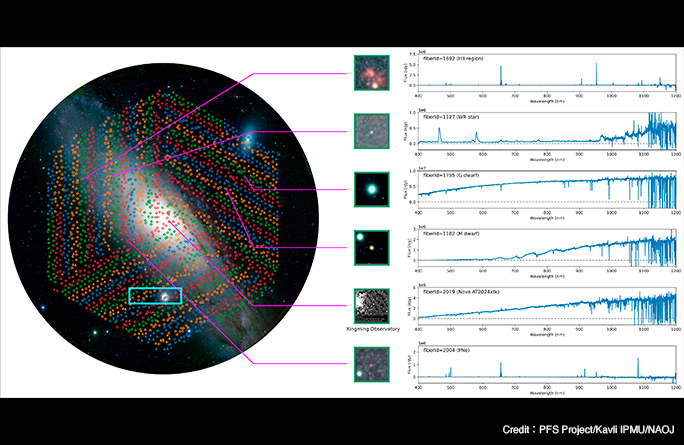Click the cyan rectangle on the galaxy
684x445 pixels.
point(154,296)
